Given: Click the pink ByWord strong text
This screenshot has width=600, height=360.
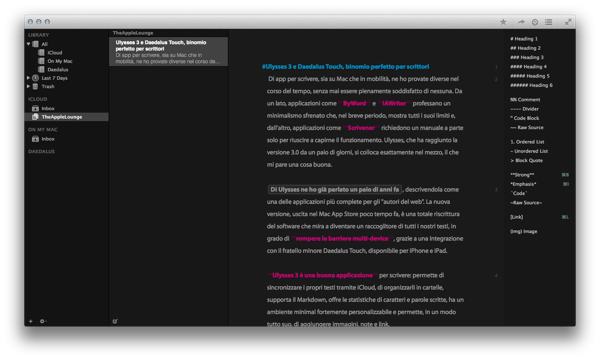Looking at the screenshot, I should (x=354, y=103).
